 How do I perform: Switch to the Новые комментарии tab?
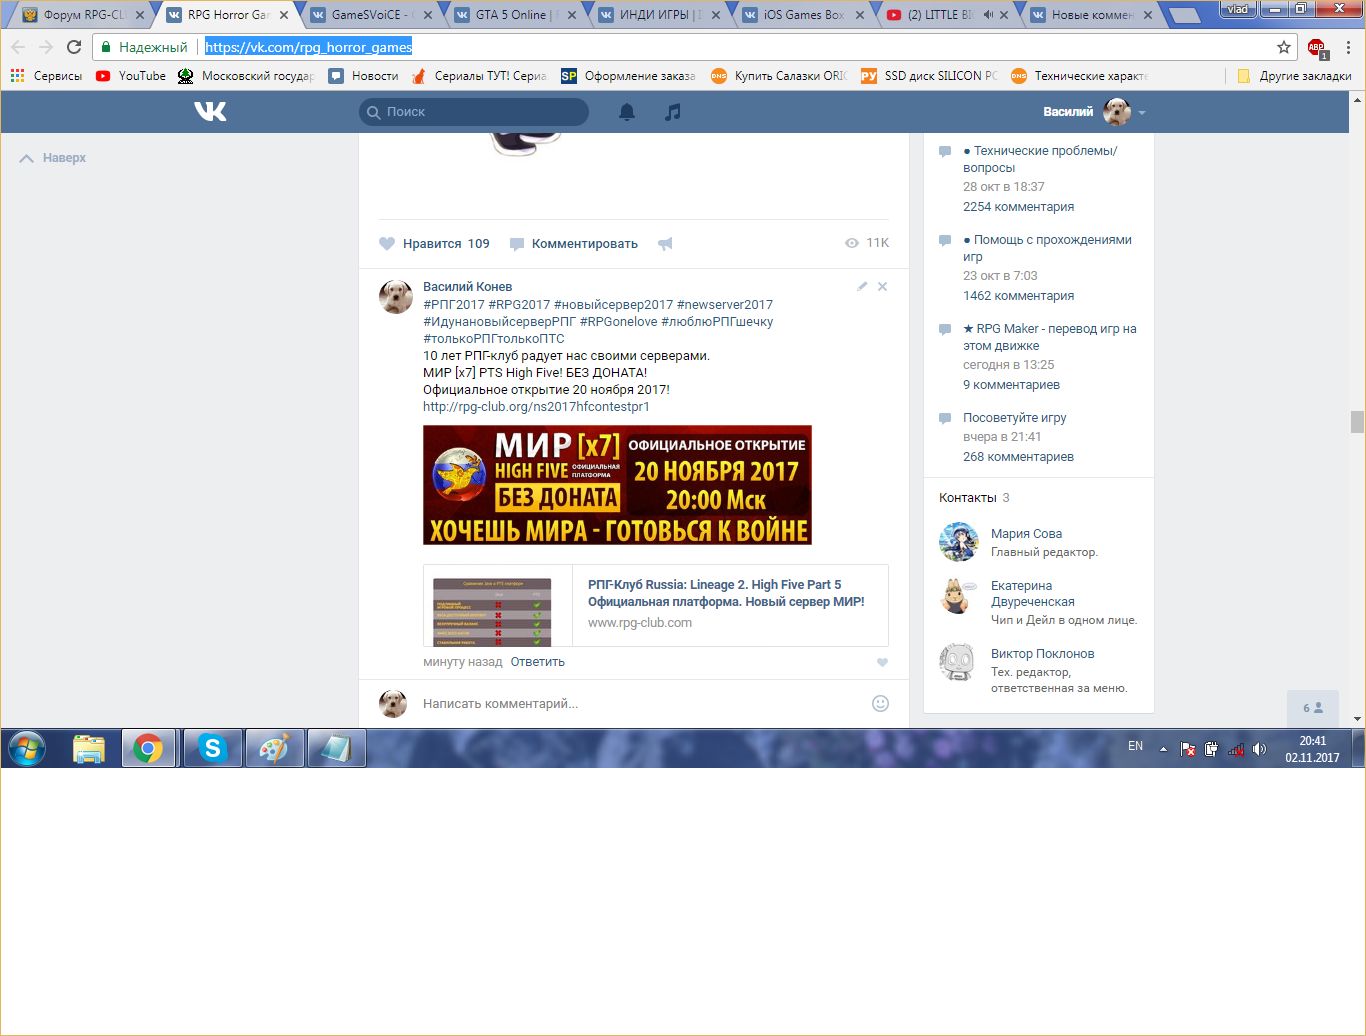point(1090,15)
